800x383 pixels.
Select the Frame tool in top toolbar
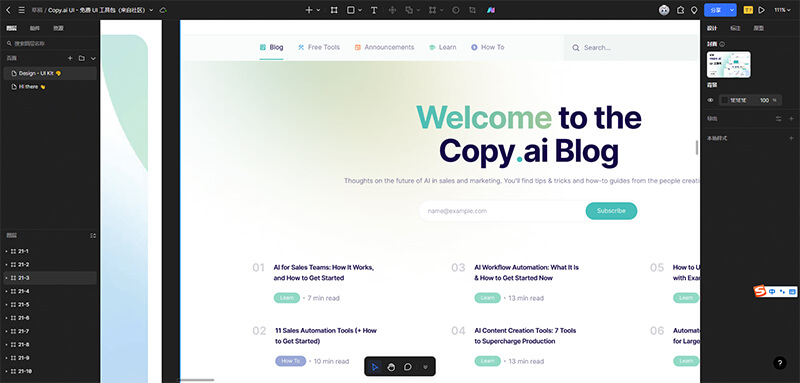point(334,10)
